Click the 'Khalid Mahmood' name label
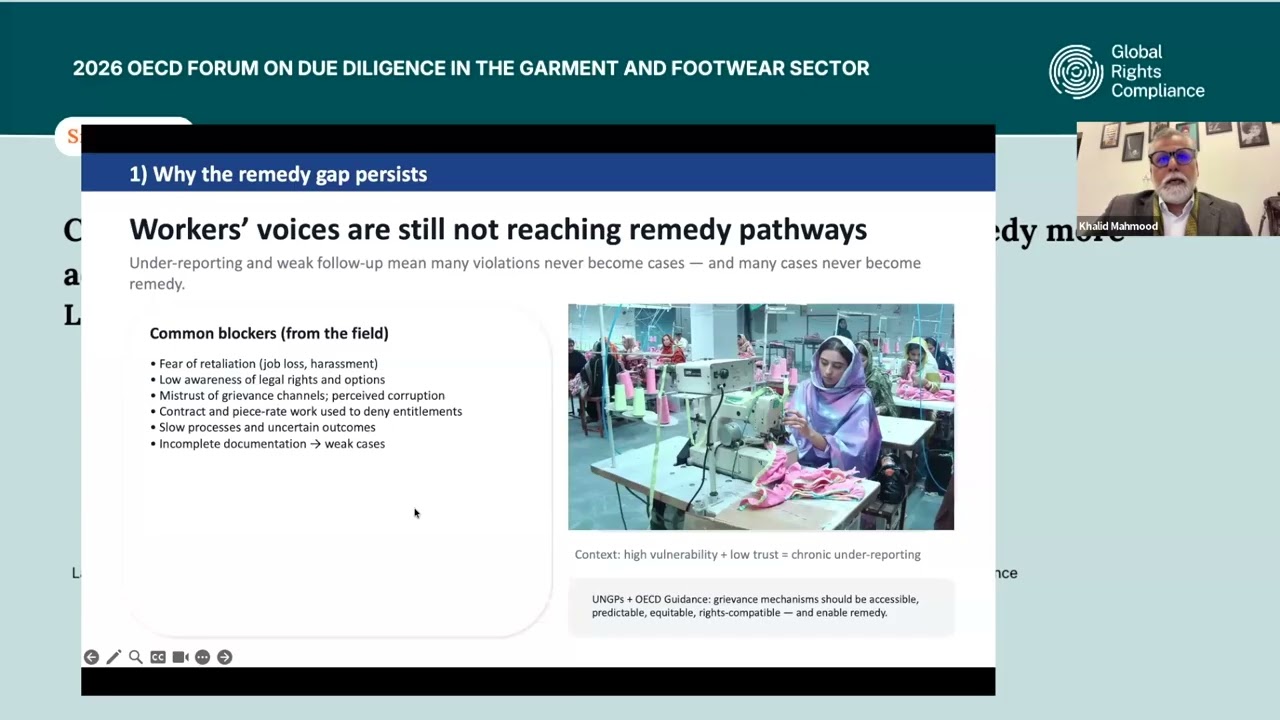Image resolution: width=1280 pixels, height=720 pixels. pyautogui.click(x=1118, y=226)
